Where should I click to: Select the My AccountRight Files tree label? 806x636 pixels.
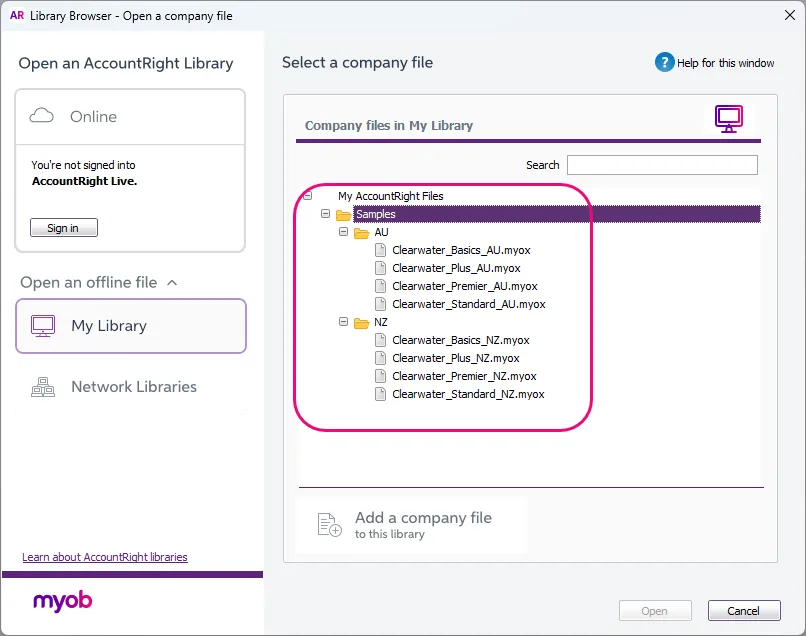(x=391, y=196)
